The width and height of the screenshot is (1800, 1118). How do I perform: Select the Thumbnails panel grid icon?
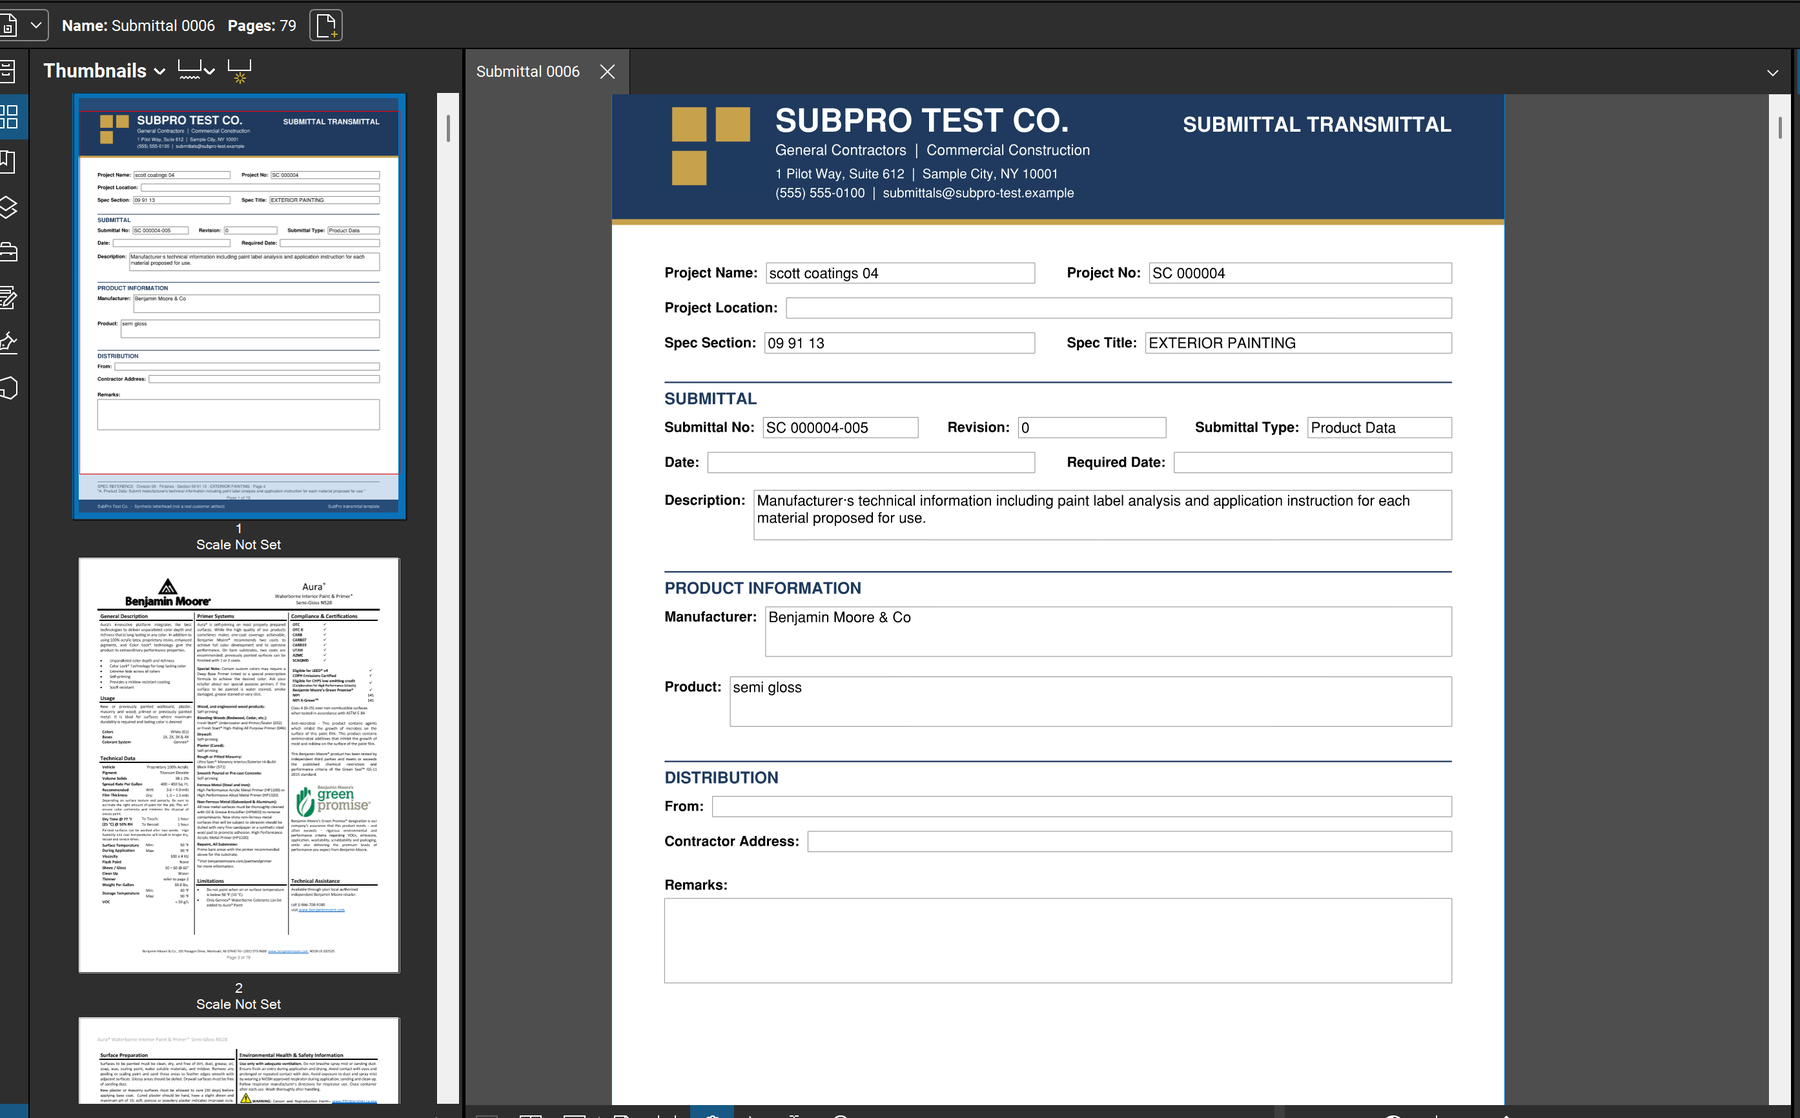coord(9,117)
